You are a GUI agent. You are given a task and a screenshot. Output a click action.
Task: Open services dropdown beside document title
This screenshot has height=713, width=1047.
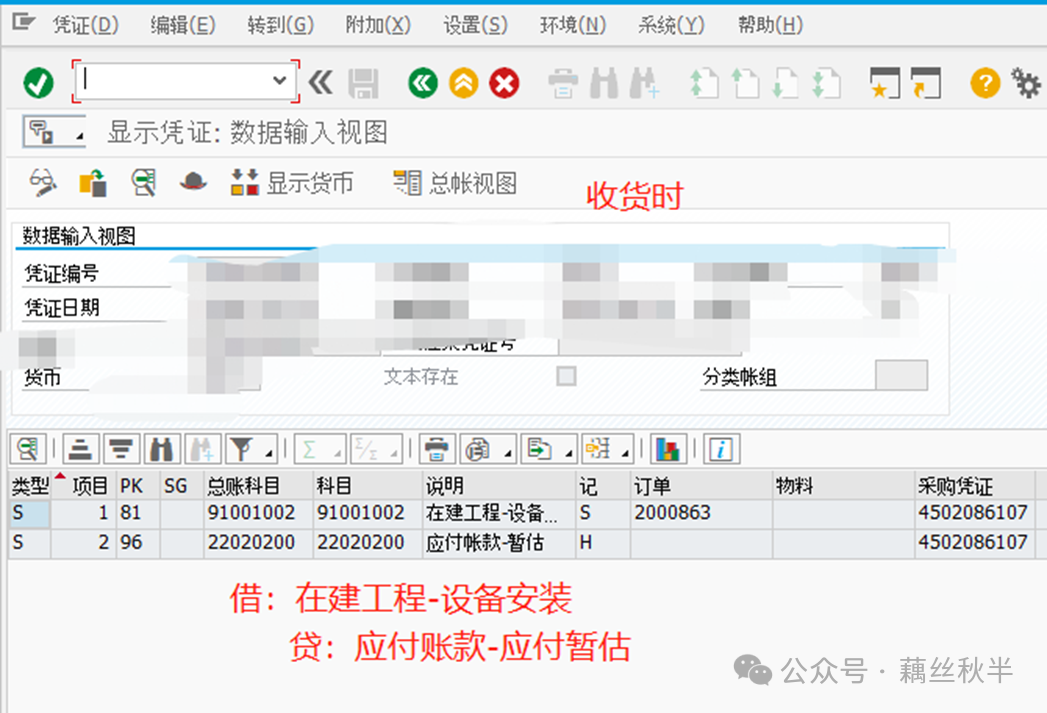tap(54, 132)
